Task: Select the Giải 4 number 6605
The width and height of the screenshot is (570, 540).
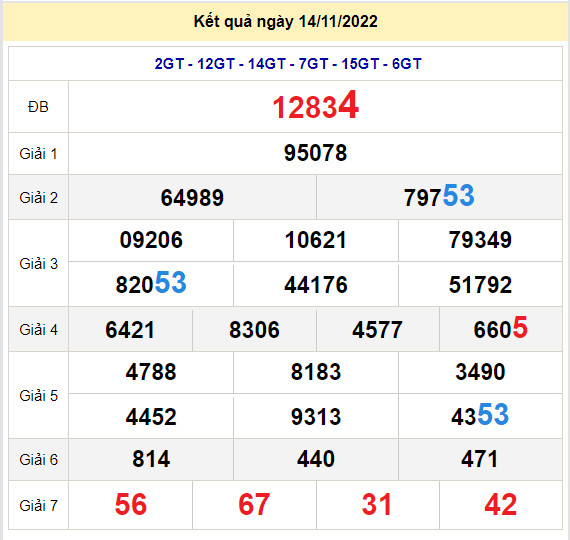Action: [x=501, y=328]
